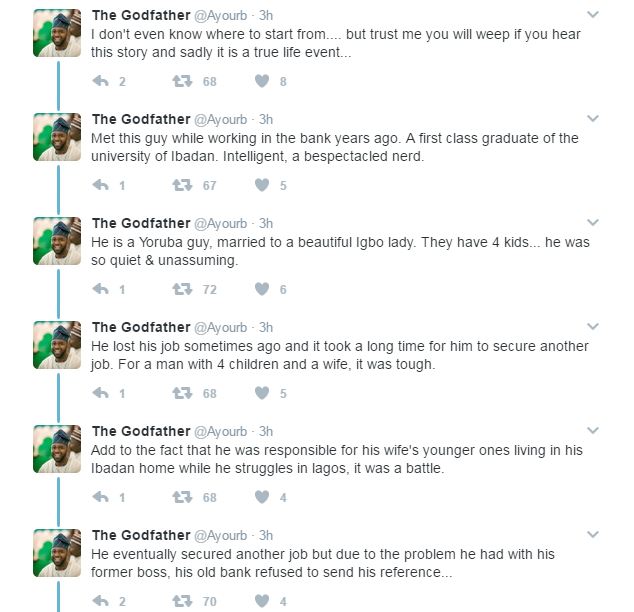
Task: Open the chevron menu on the "lost his job" tweet
Action: click(x=592, y=327)
